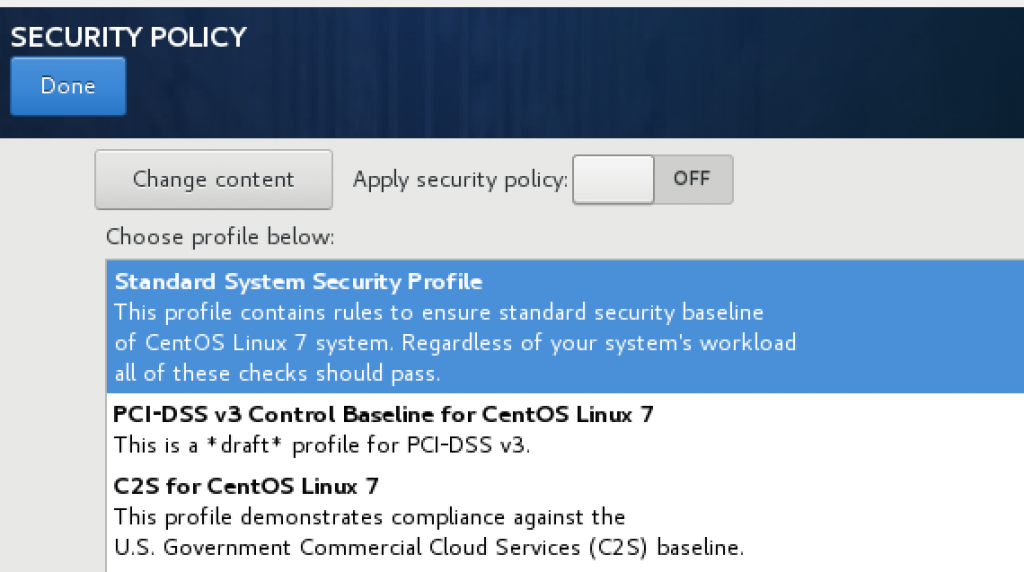Select PCI-DSS v3 Control Baseline profile
1024x572 pixels.
point(565,429)
